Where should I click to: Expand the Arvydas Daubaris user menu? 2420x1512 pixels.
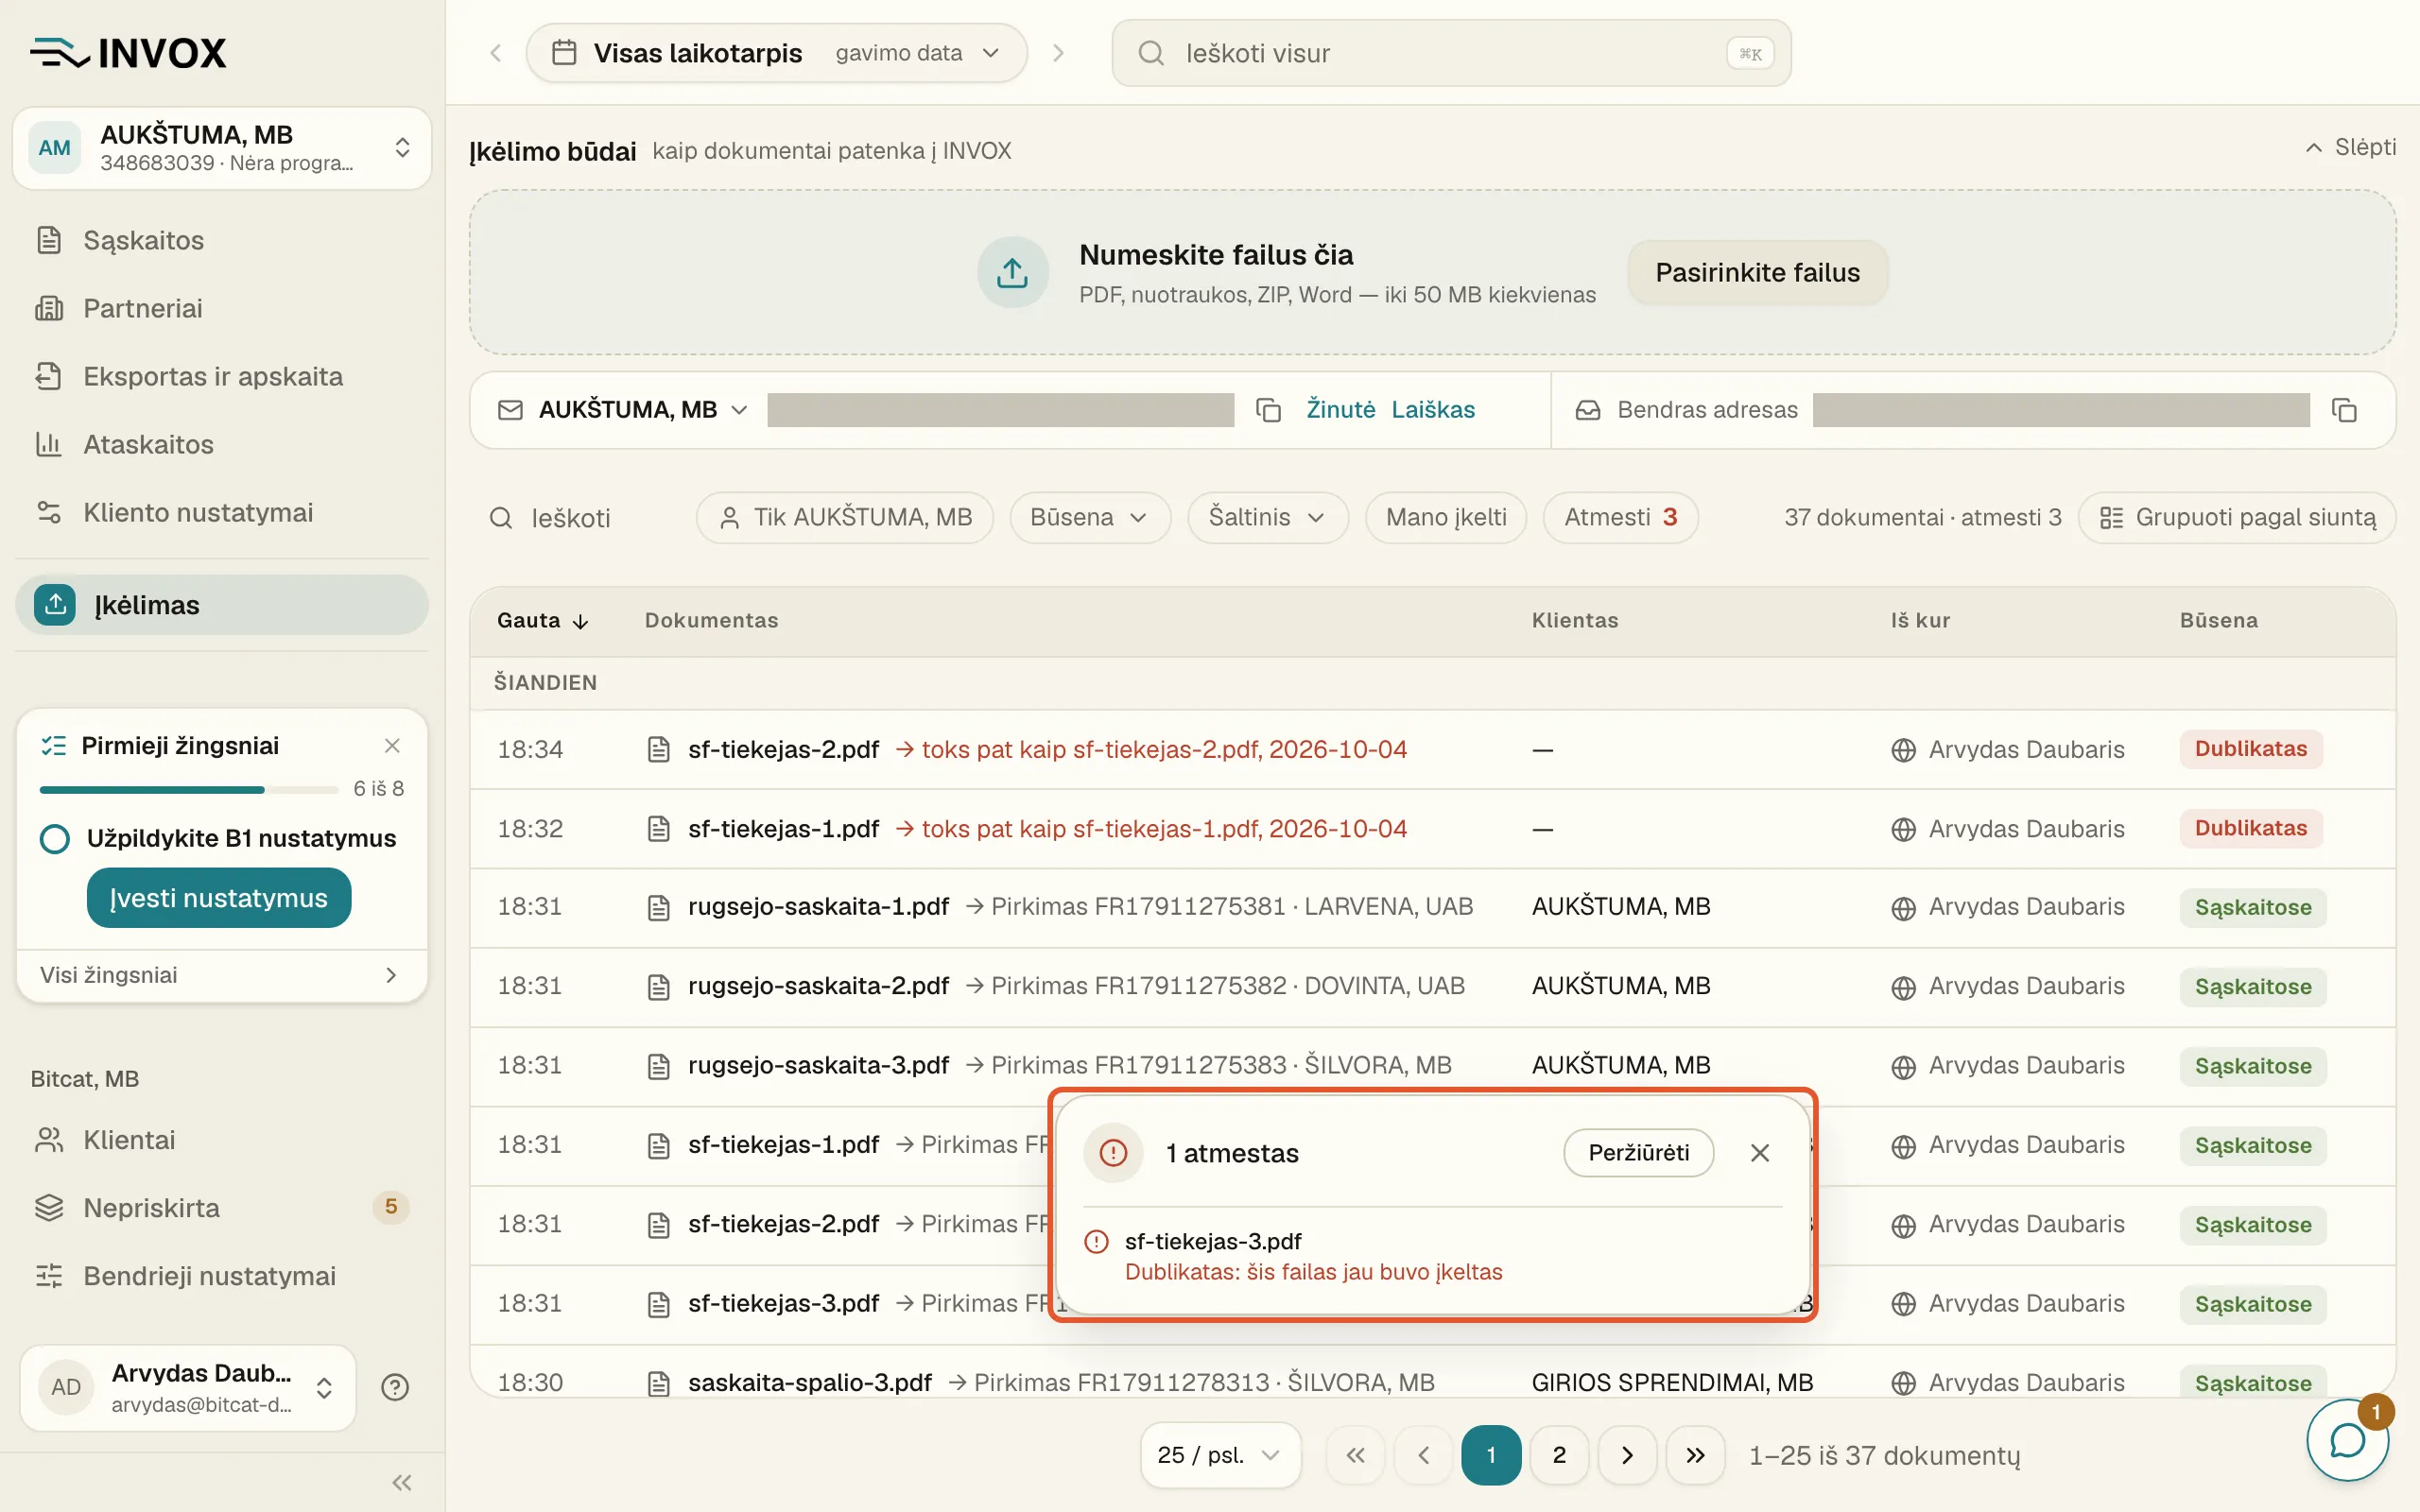pyautogui.click(x=188, y=1387)
